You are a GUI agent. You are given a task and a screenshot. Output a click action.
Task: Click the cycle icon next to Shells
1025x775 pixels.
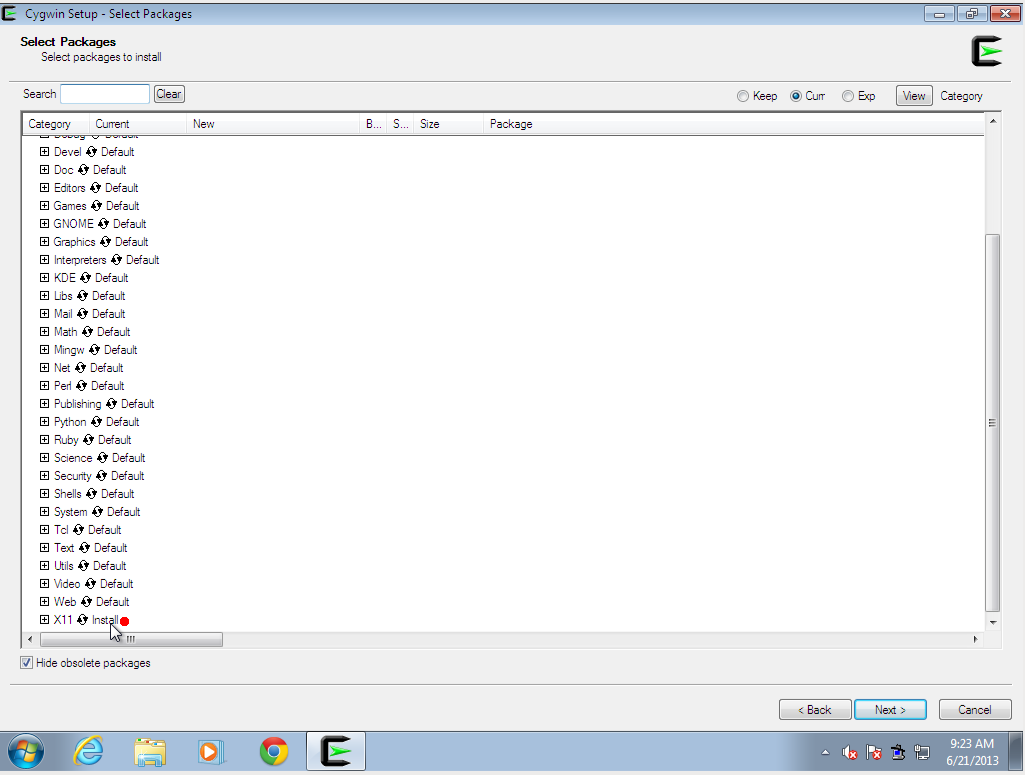pos(91,493)
